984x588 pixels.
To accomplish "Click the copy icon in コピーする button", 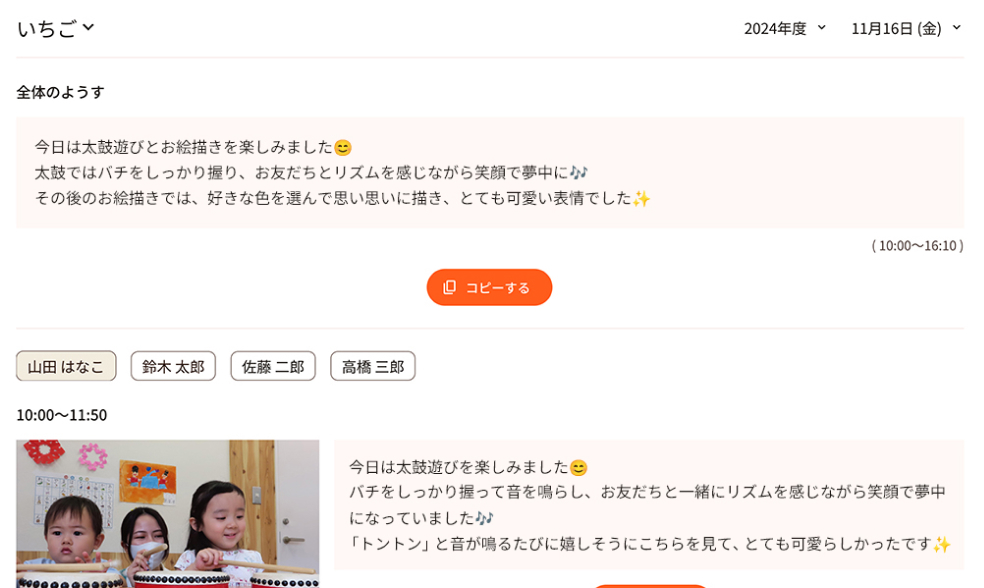I will point(449,287).
